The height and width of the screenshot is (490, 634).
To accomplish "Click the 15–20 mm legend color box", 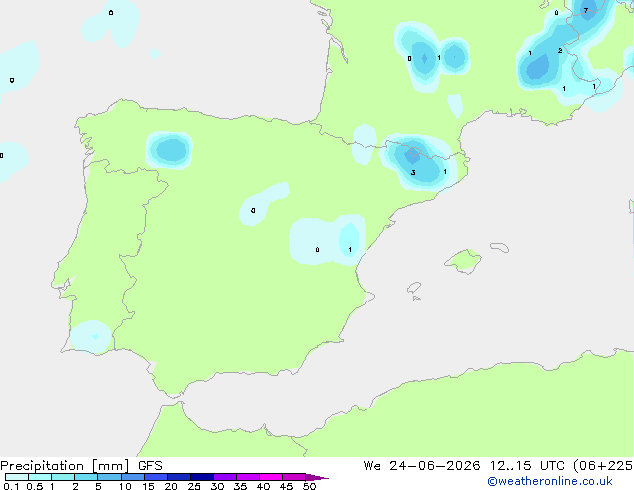I will point(156,477).
